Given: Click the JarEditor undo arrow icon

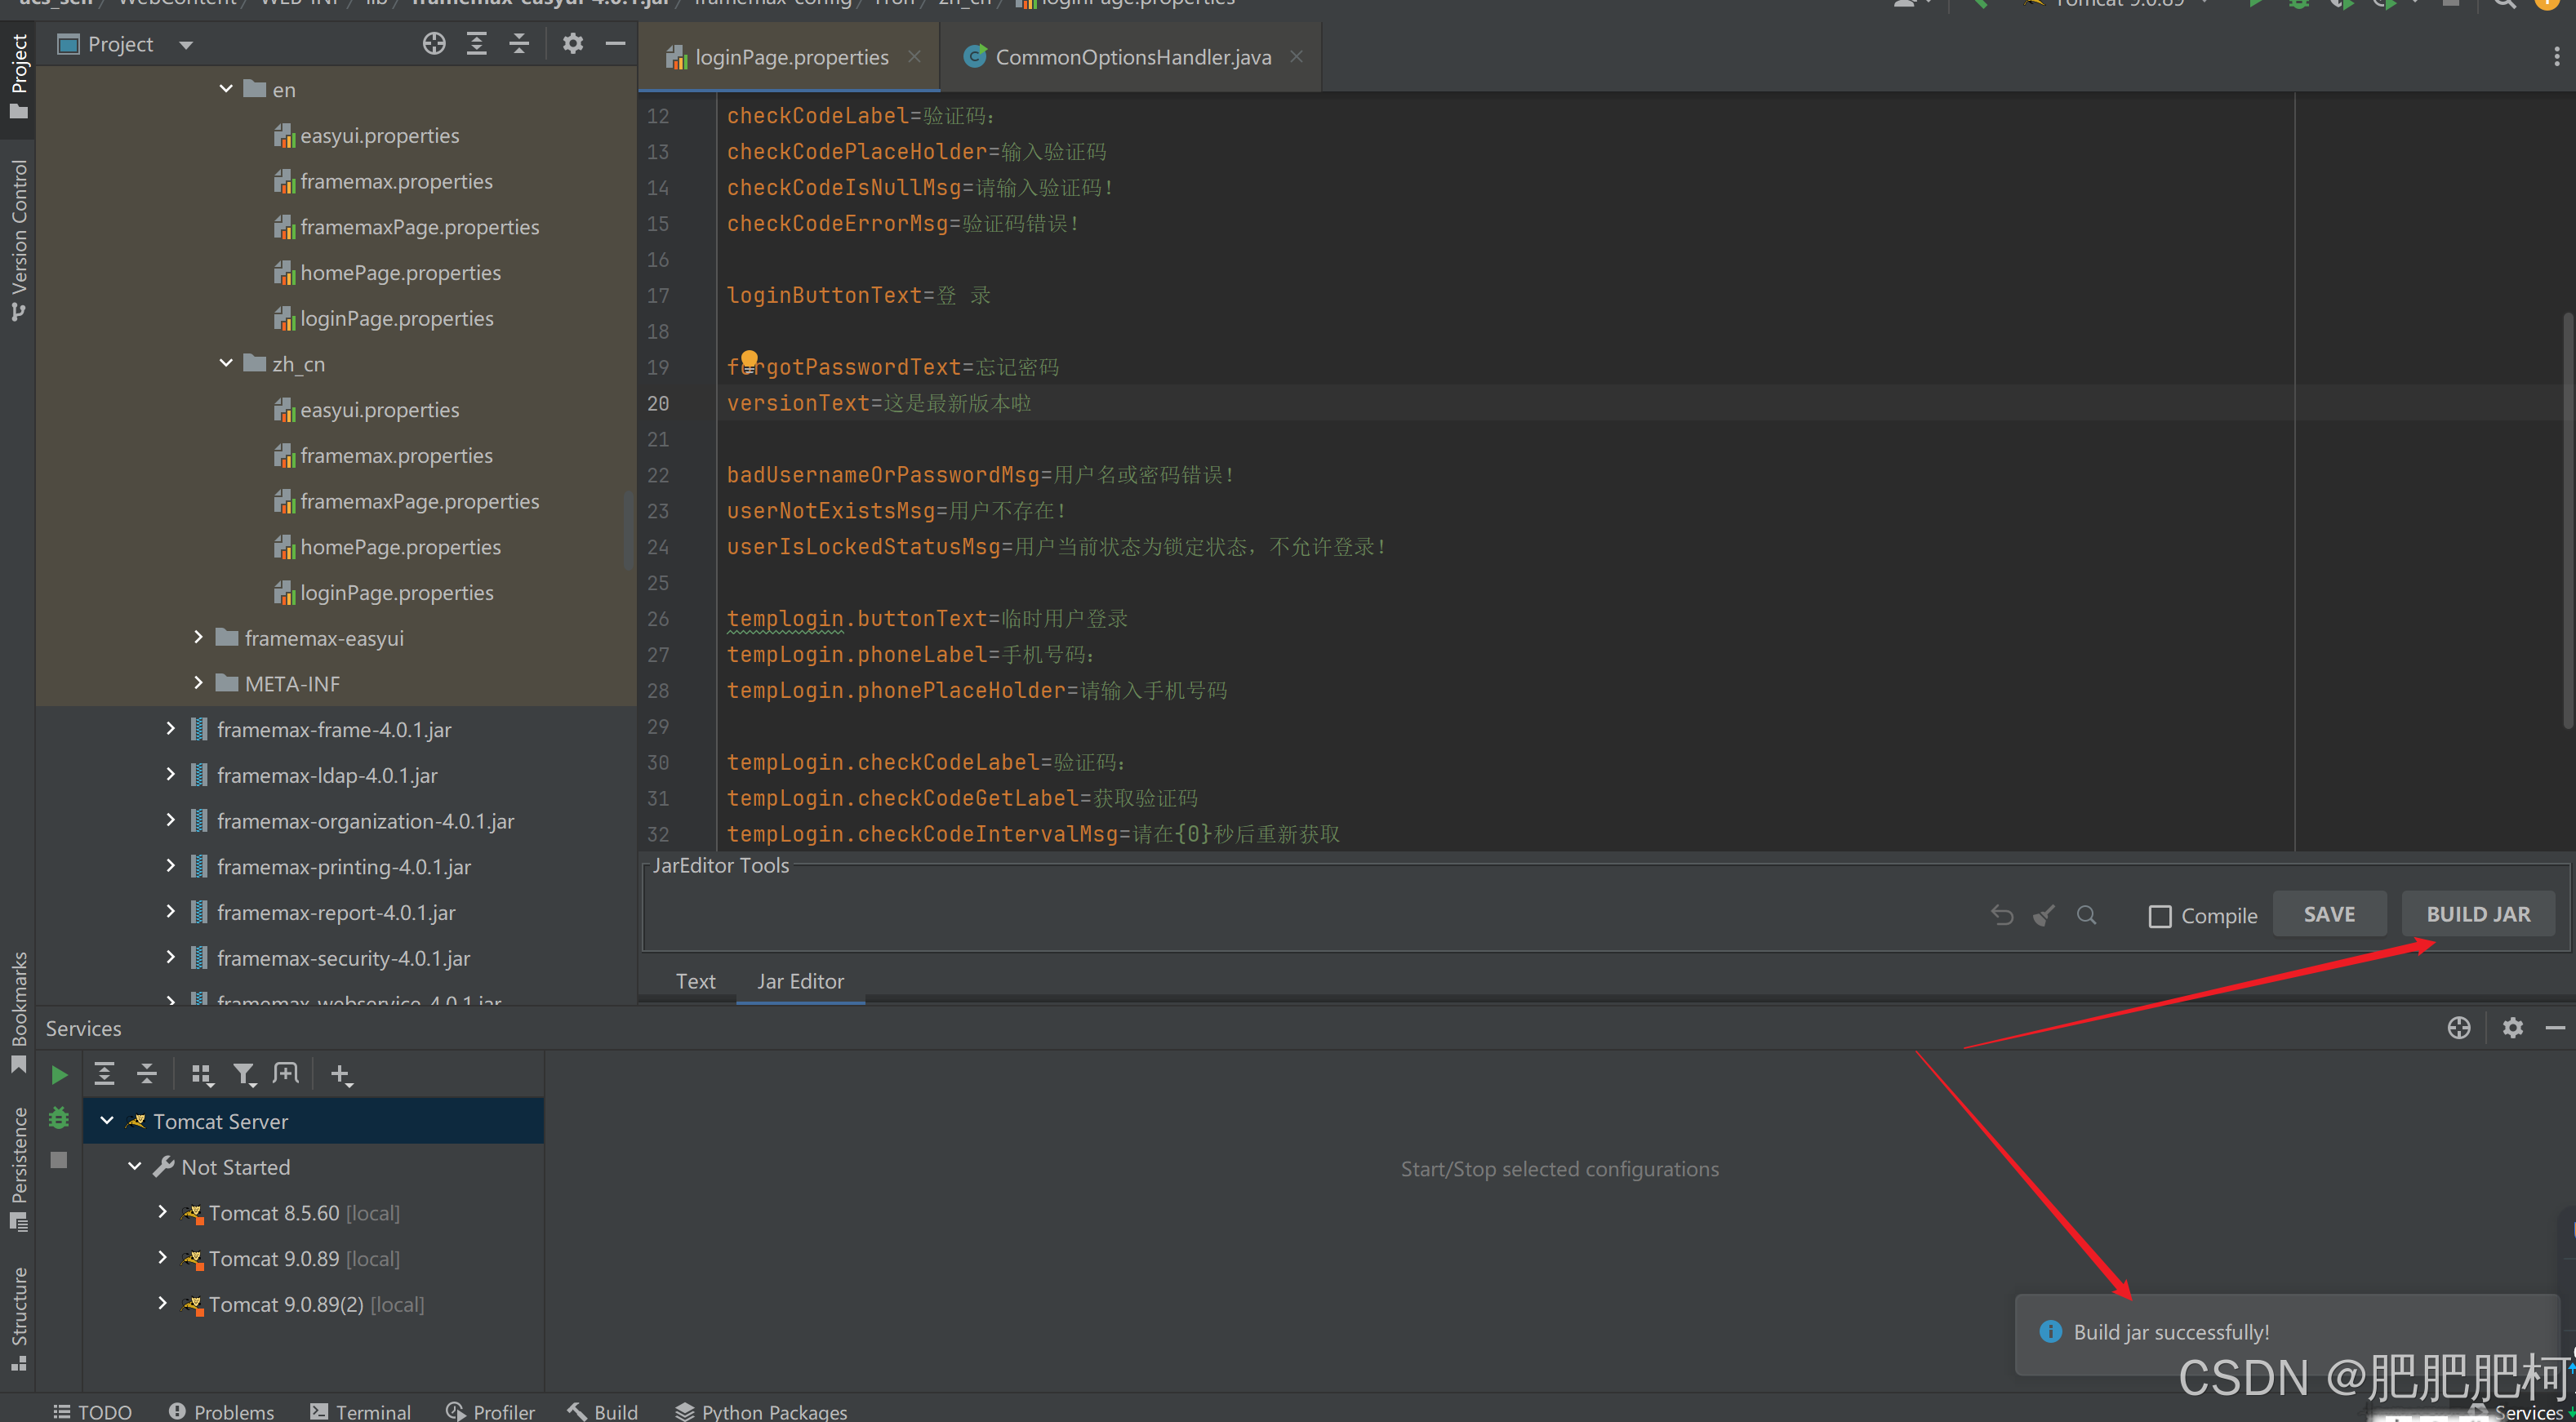Looking at the screenshot, I should click(x=2002, y=915).
